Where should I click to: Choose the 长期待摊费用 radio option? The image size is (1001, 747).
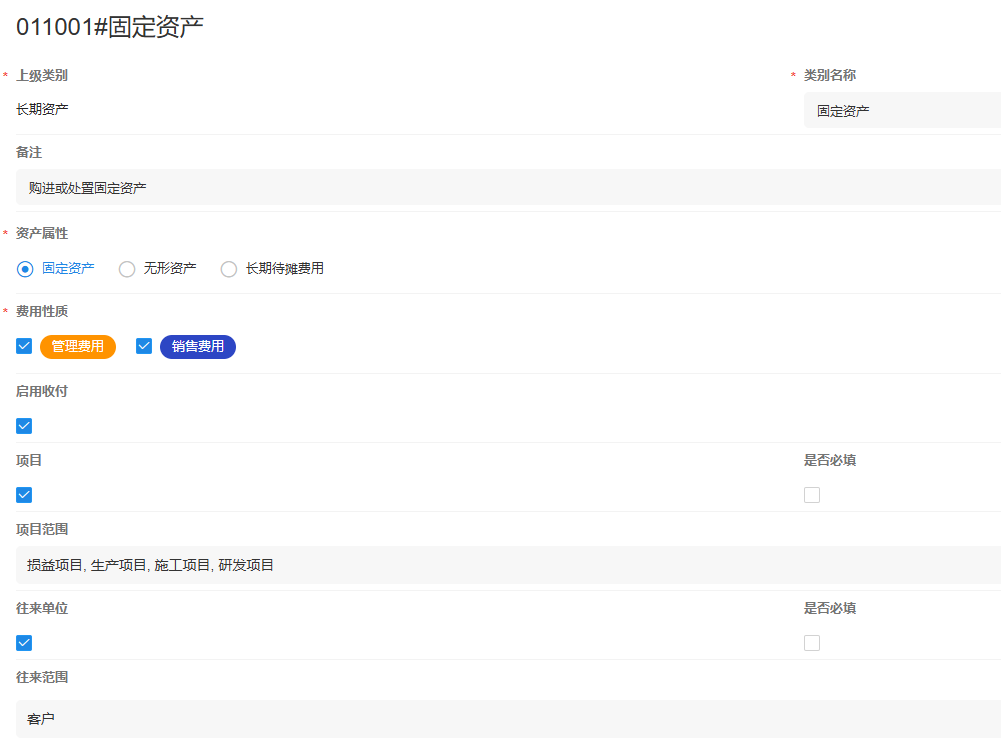229,269
